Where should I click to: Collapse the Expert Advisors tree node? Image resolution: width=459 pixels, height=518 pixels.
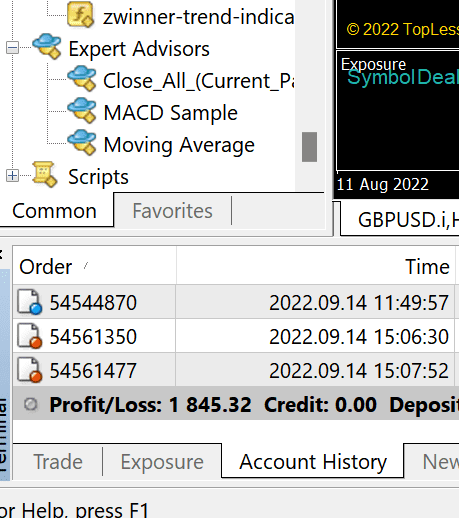(x=12, y=48)
